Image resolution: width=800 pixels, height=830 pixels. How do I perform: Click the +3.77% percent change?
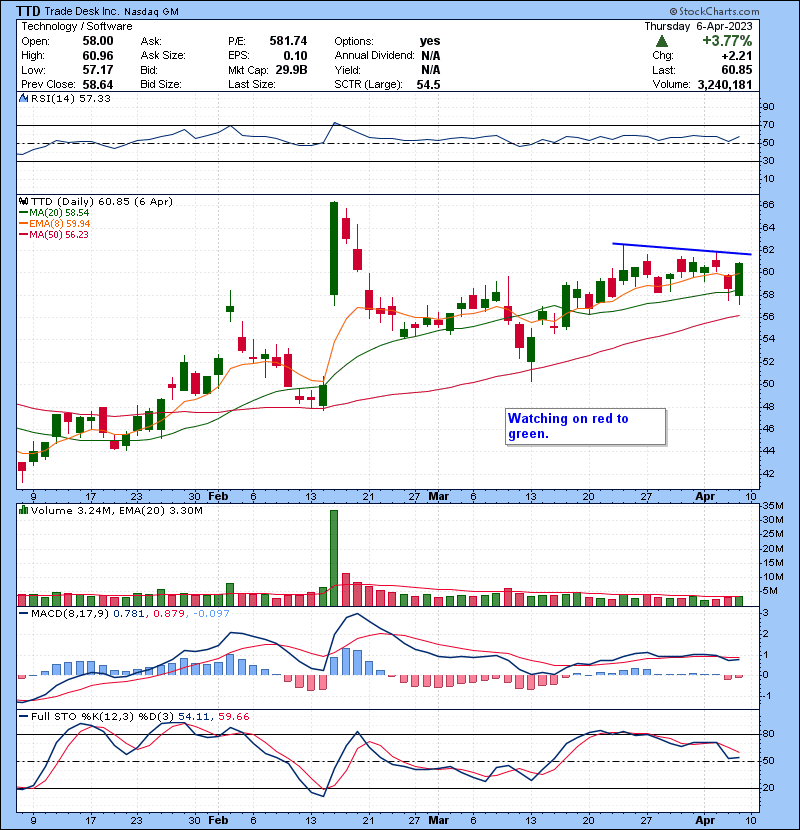pos(727,41)
